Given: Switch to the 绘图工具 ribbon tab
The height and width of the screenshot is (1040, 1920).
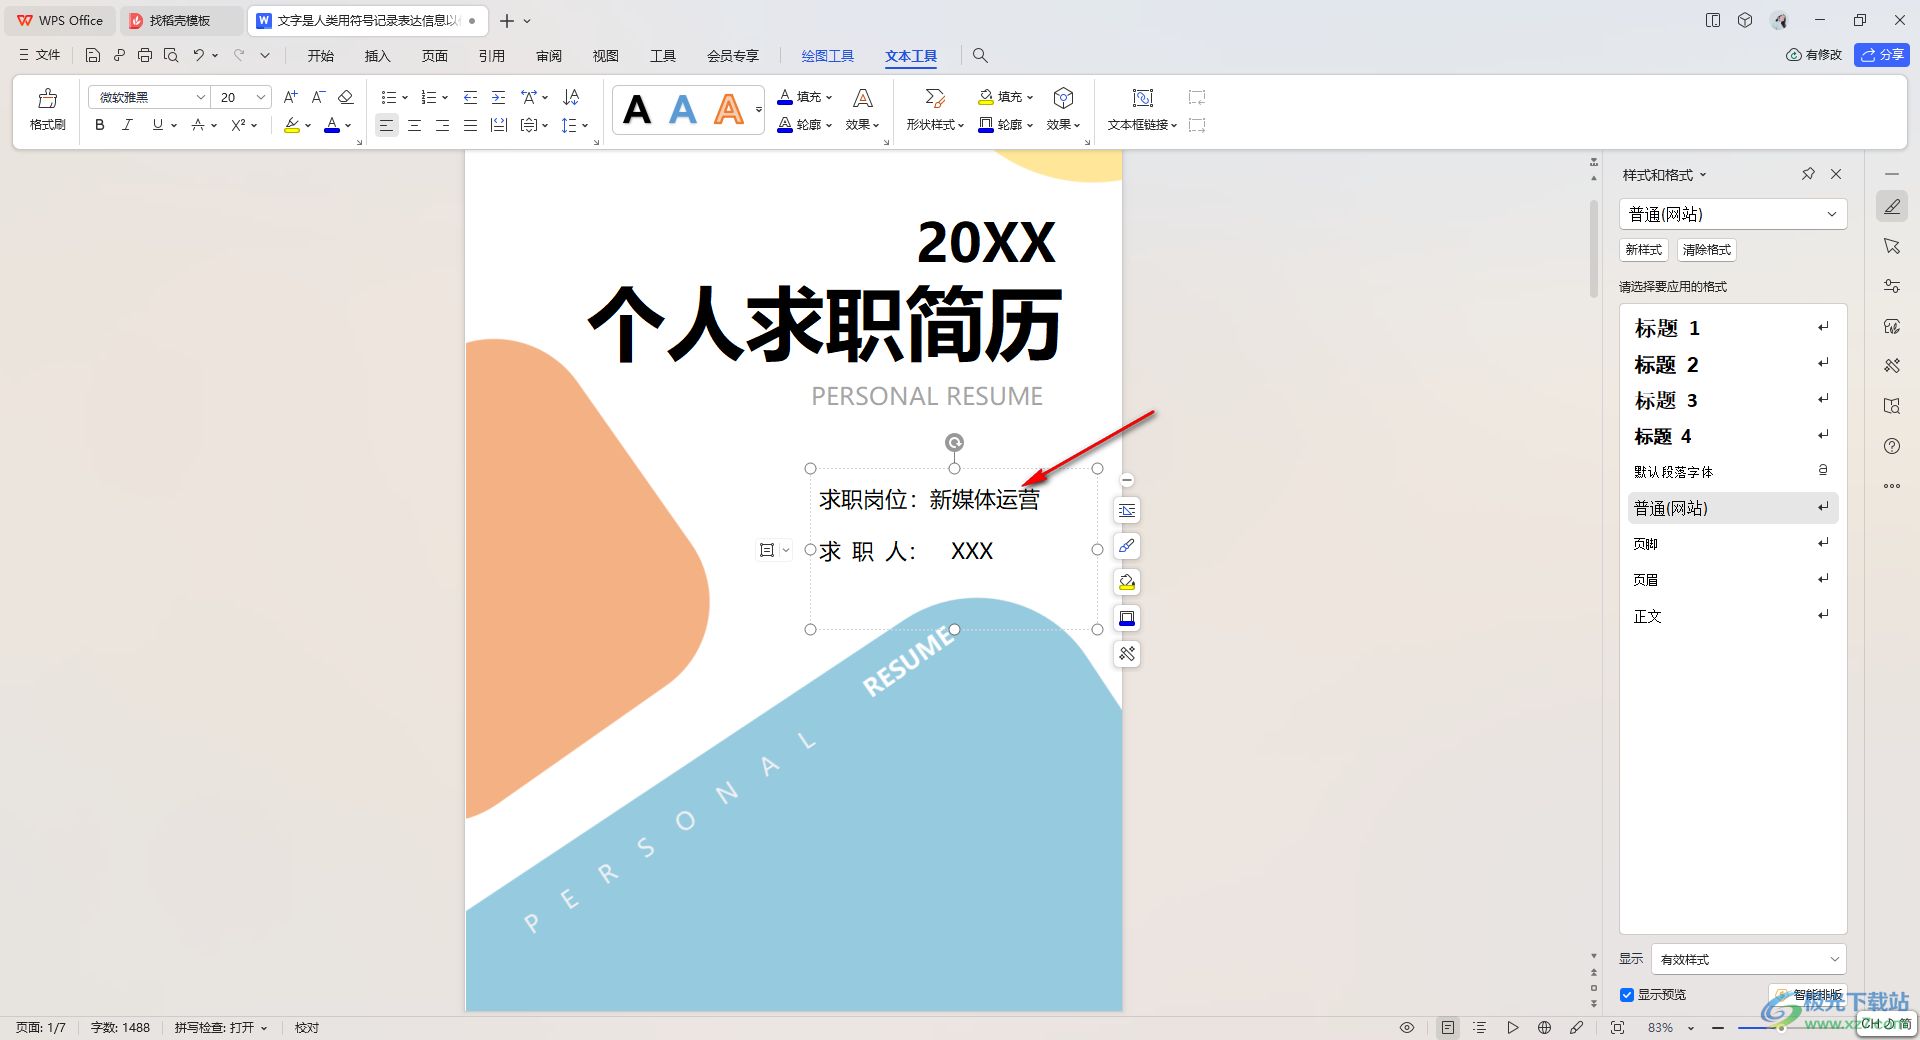Looking at the screenshot, I should [828, 56].
